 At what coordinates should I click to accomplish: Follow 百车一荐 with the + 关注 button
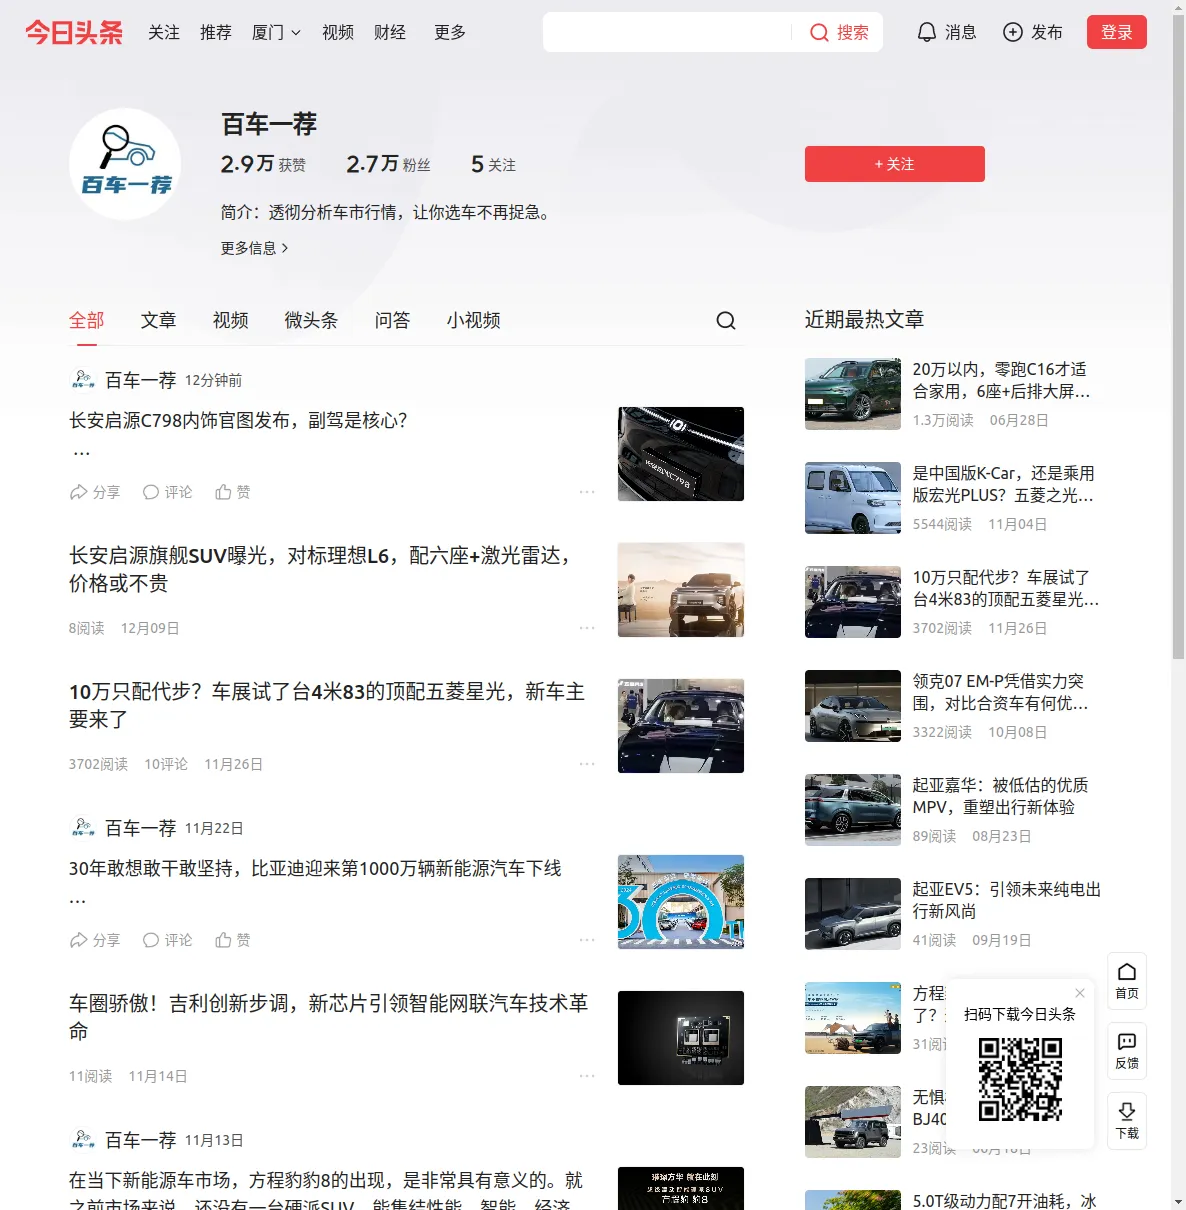coord(895,164)
